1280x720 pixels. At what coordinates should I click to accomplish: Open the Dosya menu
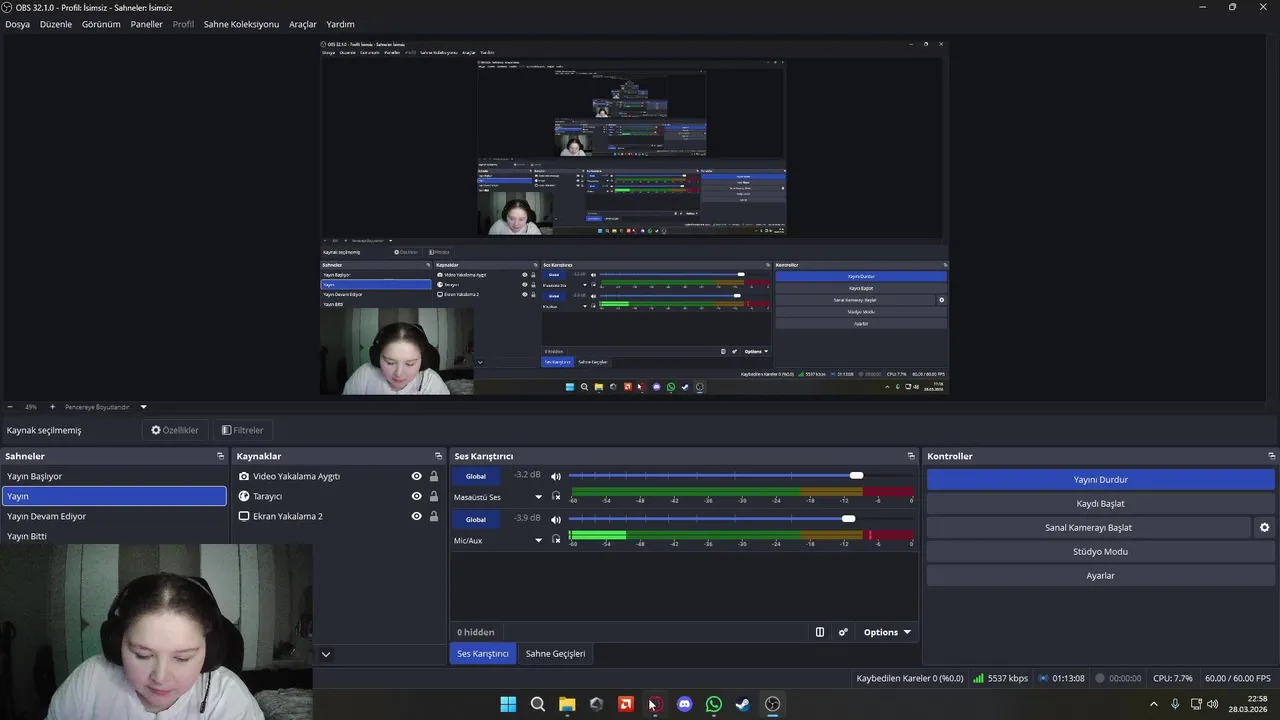[x=18, y=24]
